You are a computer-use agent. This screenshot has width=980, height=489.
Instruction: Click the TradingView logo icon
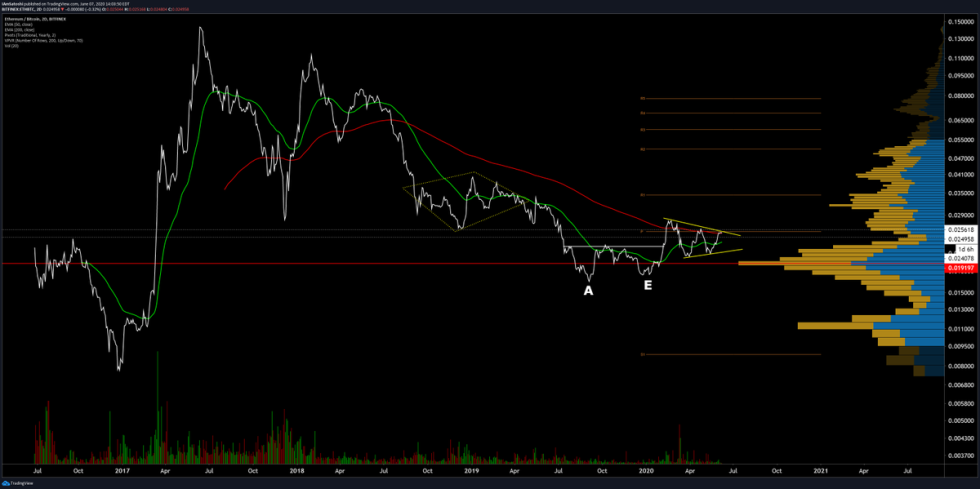point(8,483)
